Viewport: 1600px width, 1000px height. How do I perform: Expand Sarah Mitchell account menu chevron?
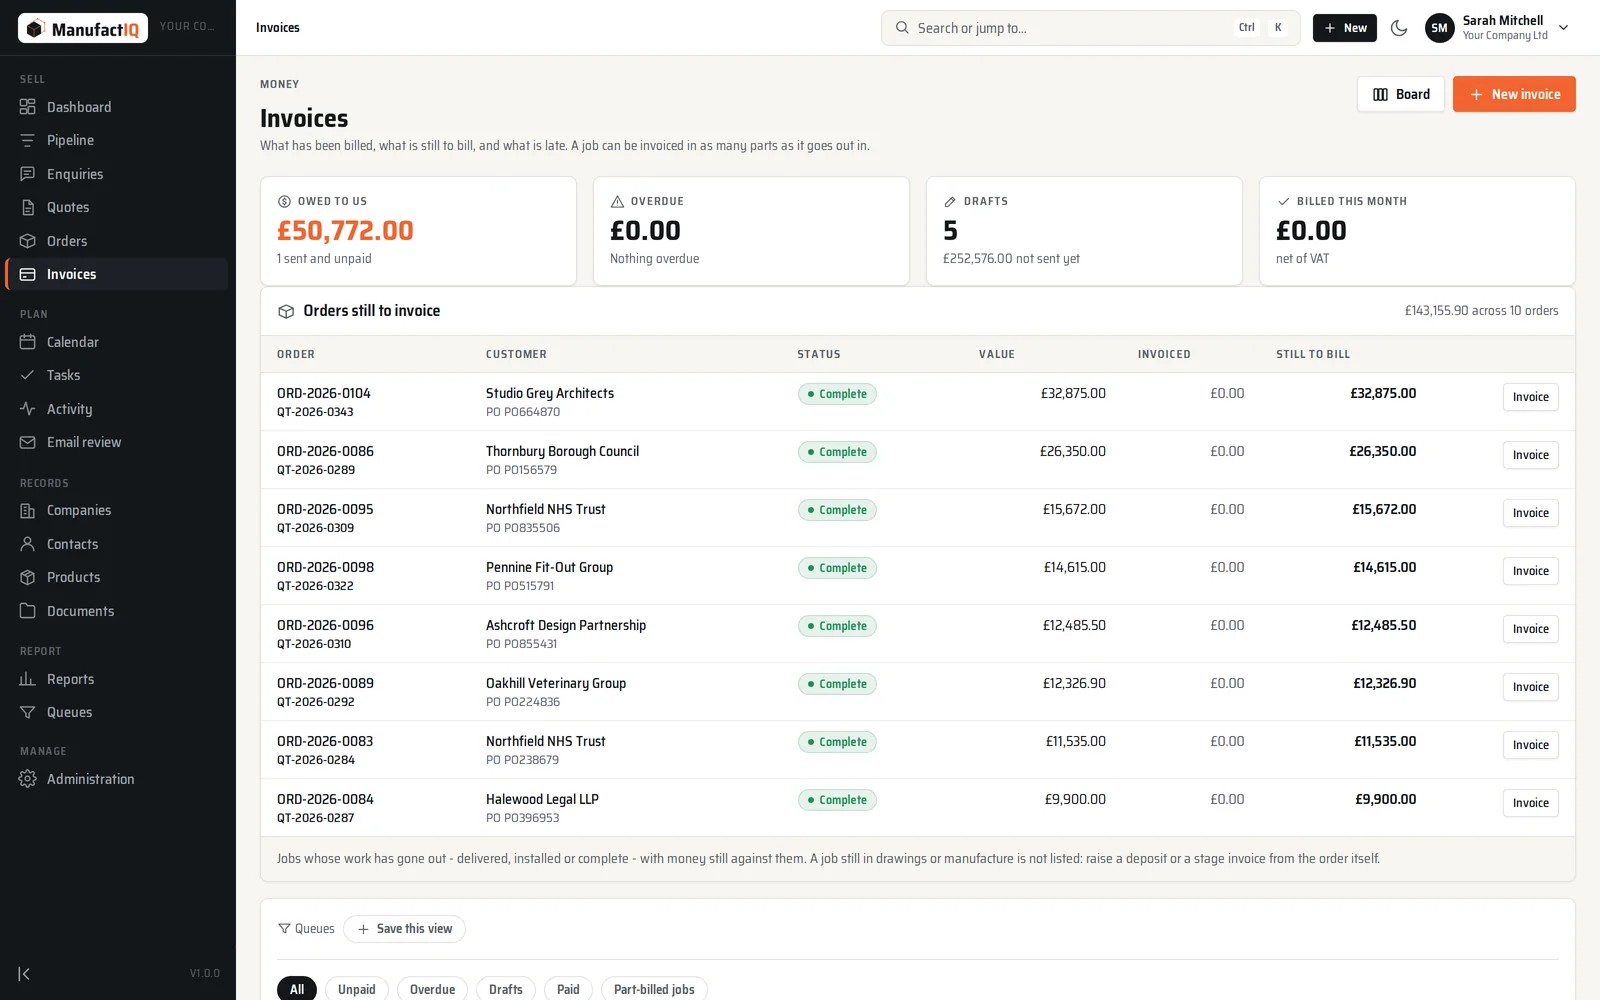tap(1563, 28)
